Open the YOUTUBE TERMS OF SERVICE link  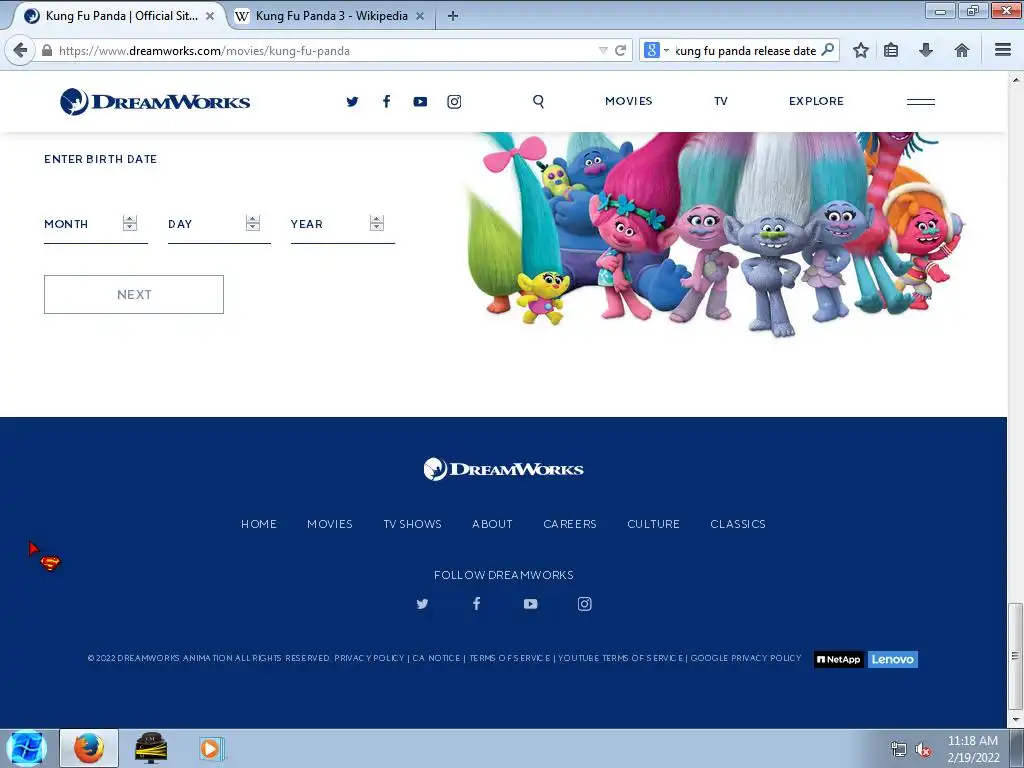tap(620, 658)
